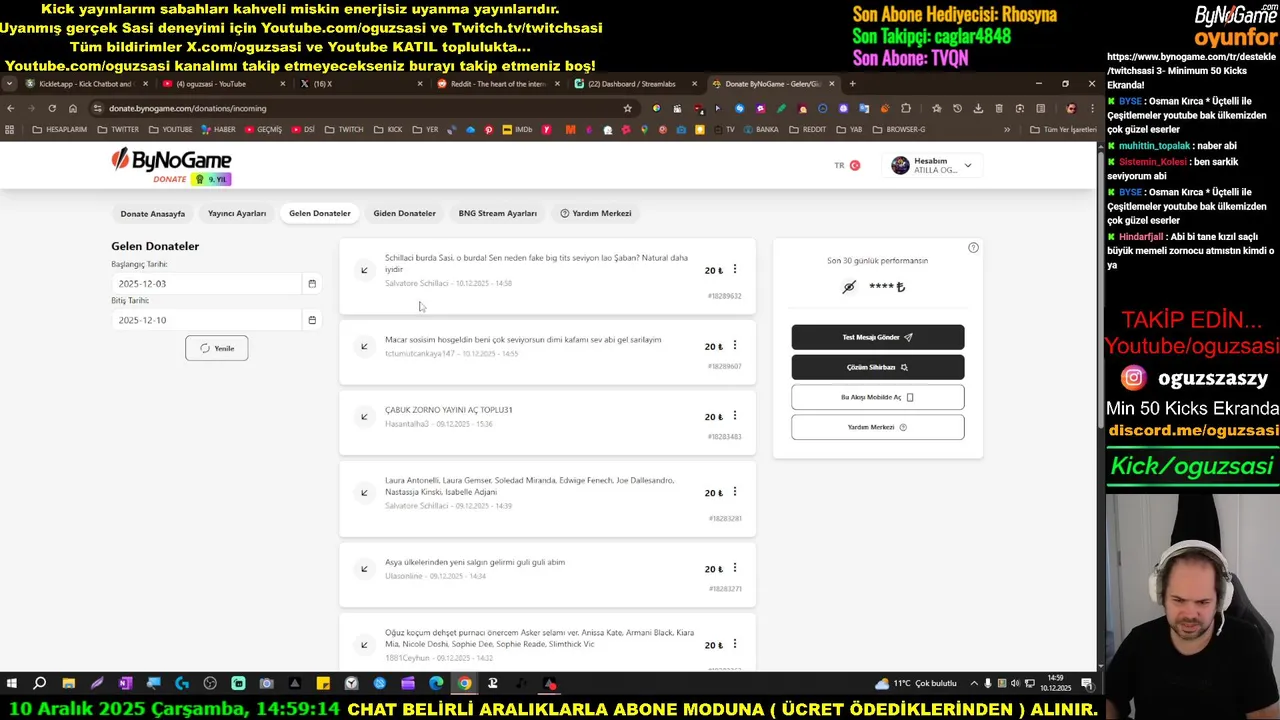Expand the YOUTUBE bookmarks folder
Viewport: 1280px width, 720px height.
pyautogui.click(x=170, y=129)
